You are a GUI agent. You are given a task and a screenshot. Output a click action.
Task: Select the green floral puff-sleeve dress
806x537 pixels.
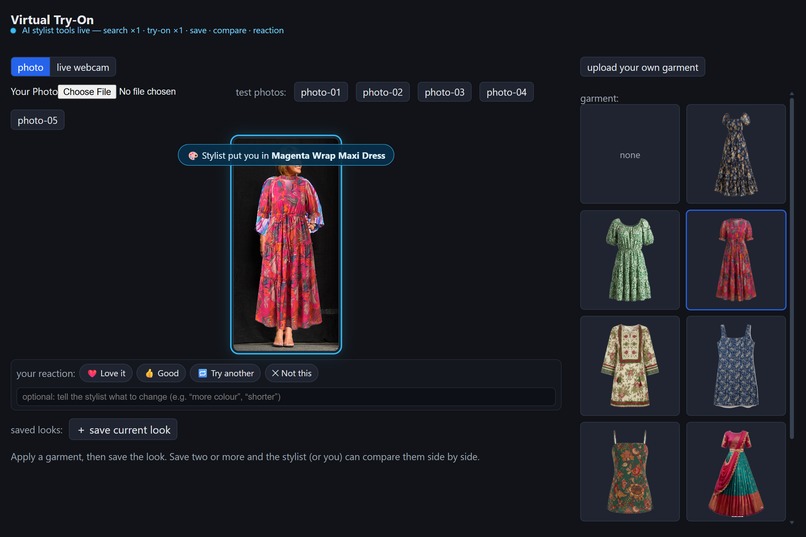tap(630, 260)
